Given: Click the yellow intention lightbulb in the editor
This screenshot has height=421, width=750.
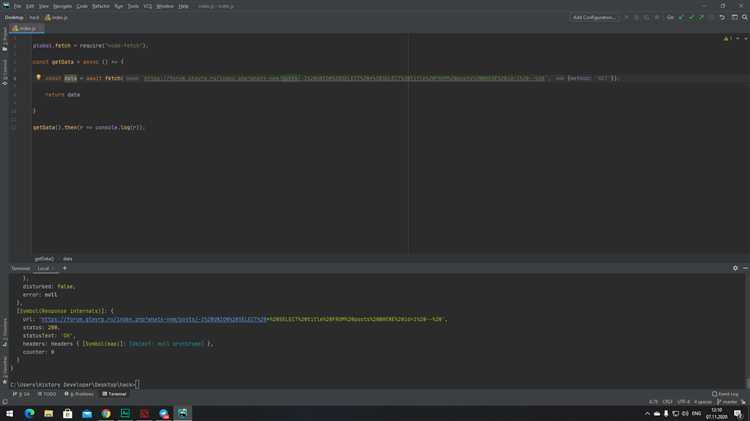Looking at the screenshot, I should (38, 77).
